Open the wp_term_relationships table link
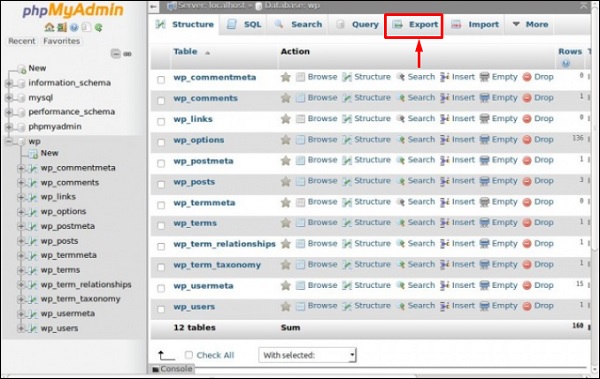 click(224, 244)
